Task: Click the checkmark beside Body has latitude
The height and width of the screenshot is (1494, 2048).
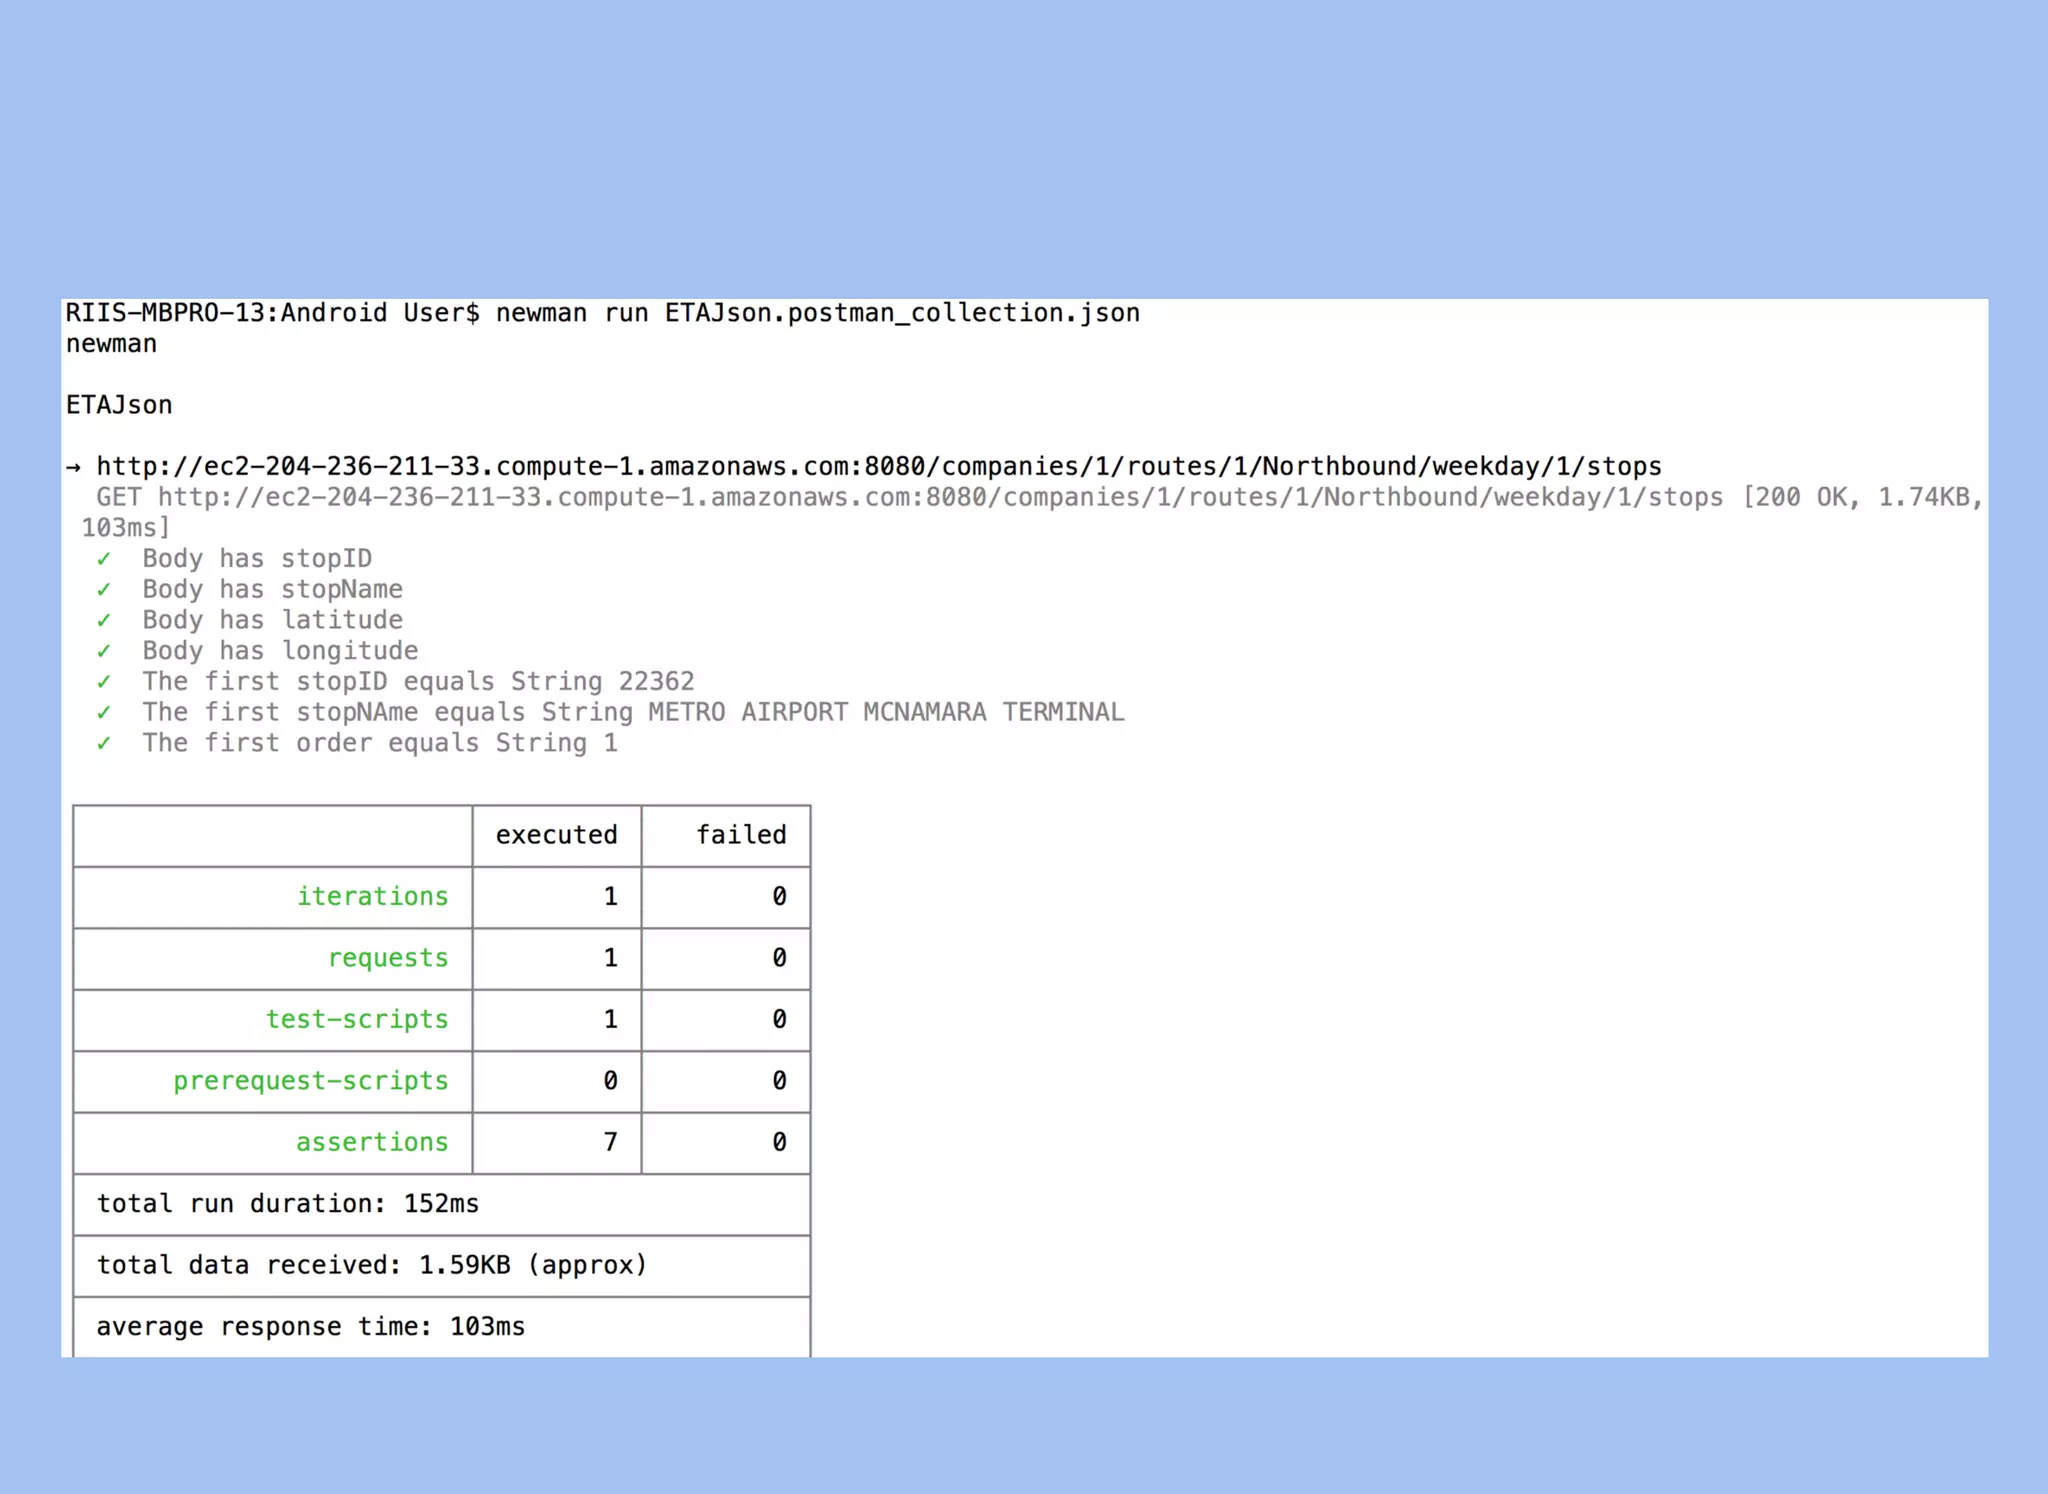Action: (104, 621)
